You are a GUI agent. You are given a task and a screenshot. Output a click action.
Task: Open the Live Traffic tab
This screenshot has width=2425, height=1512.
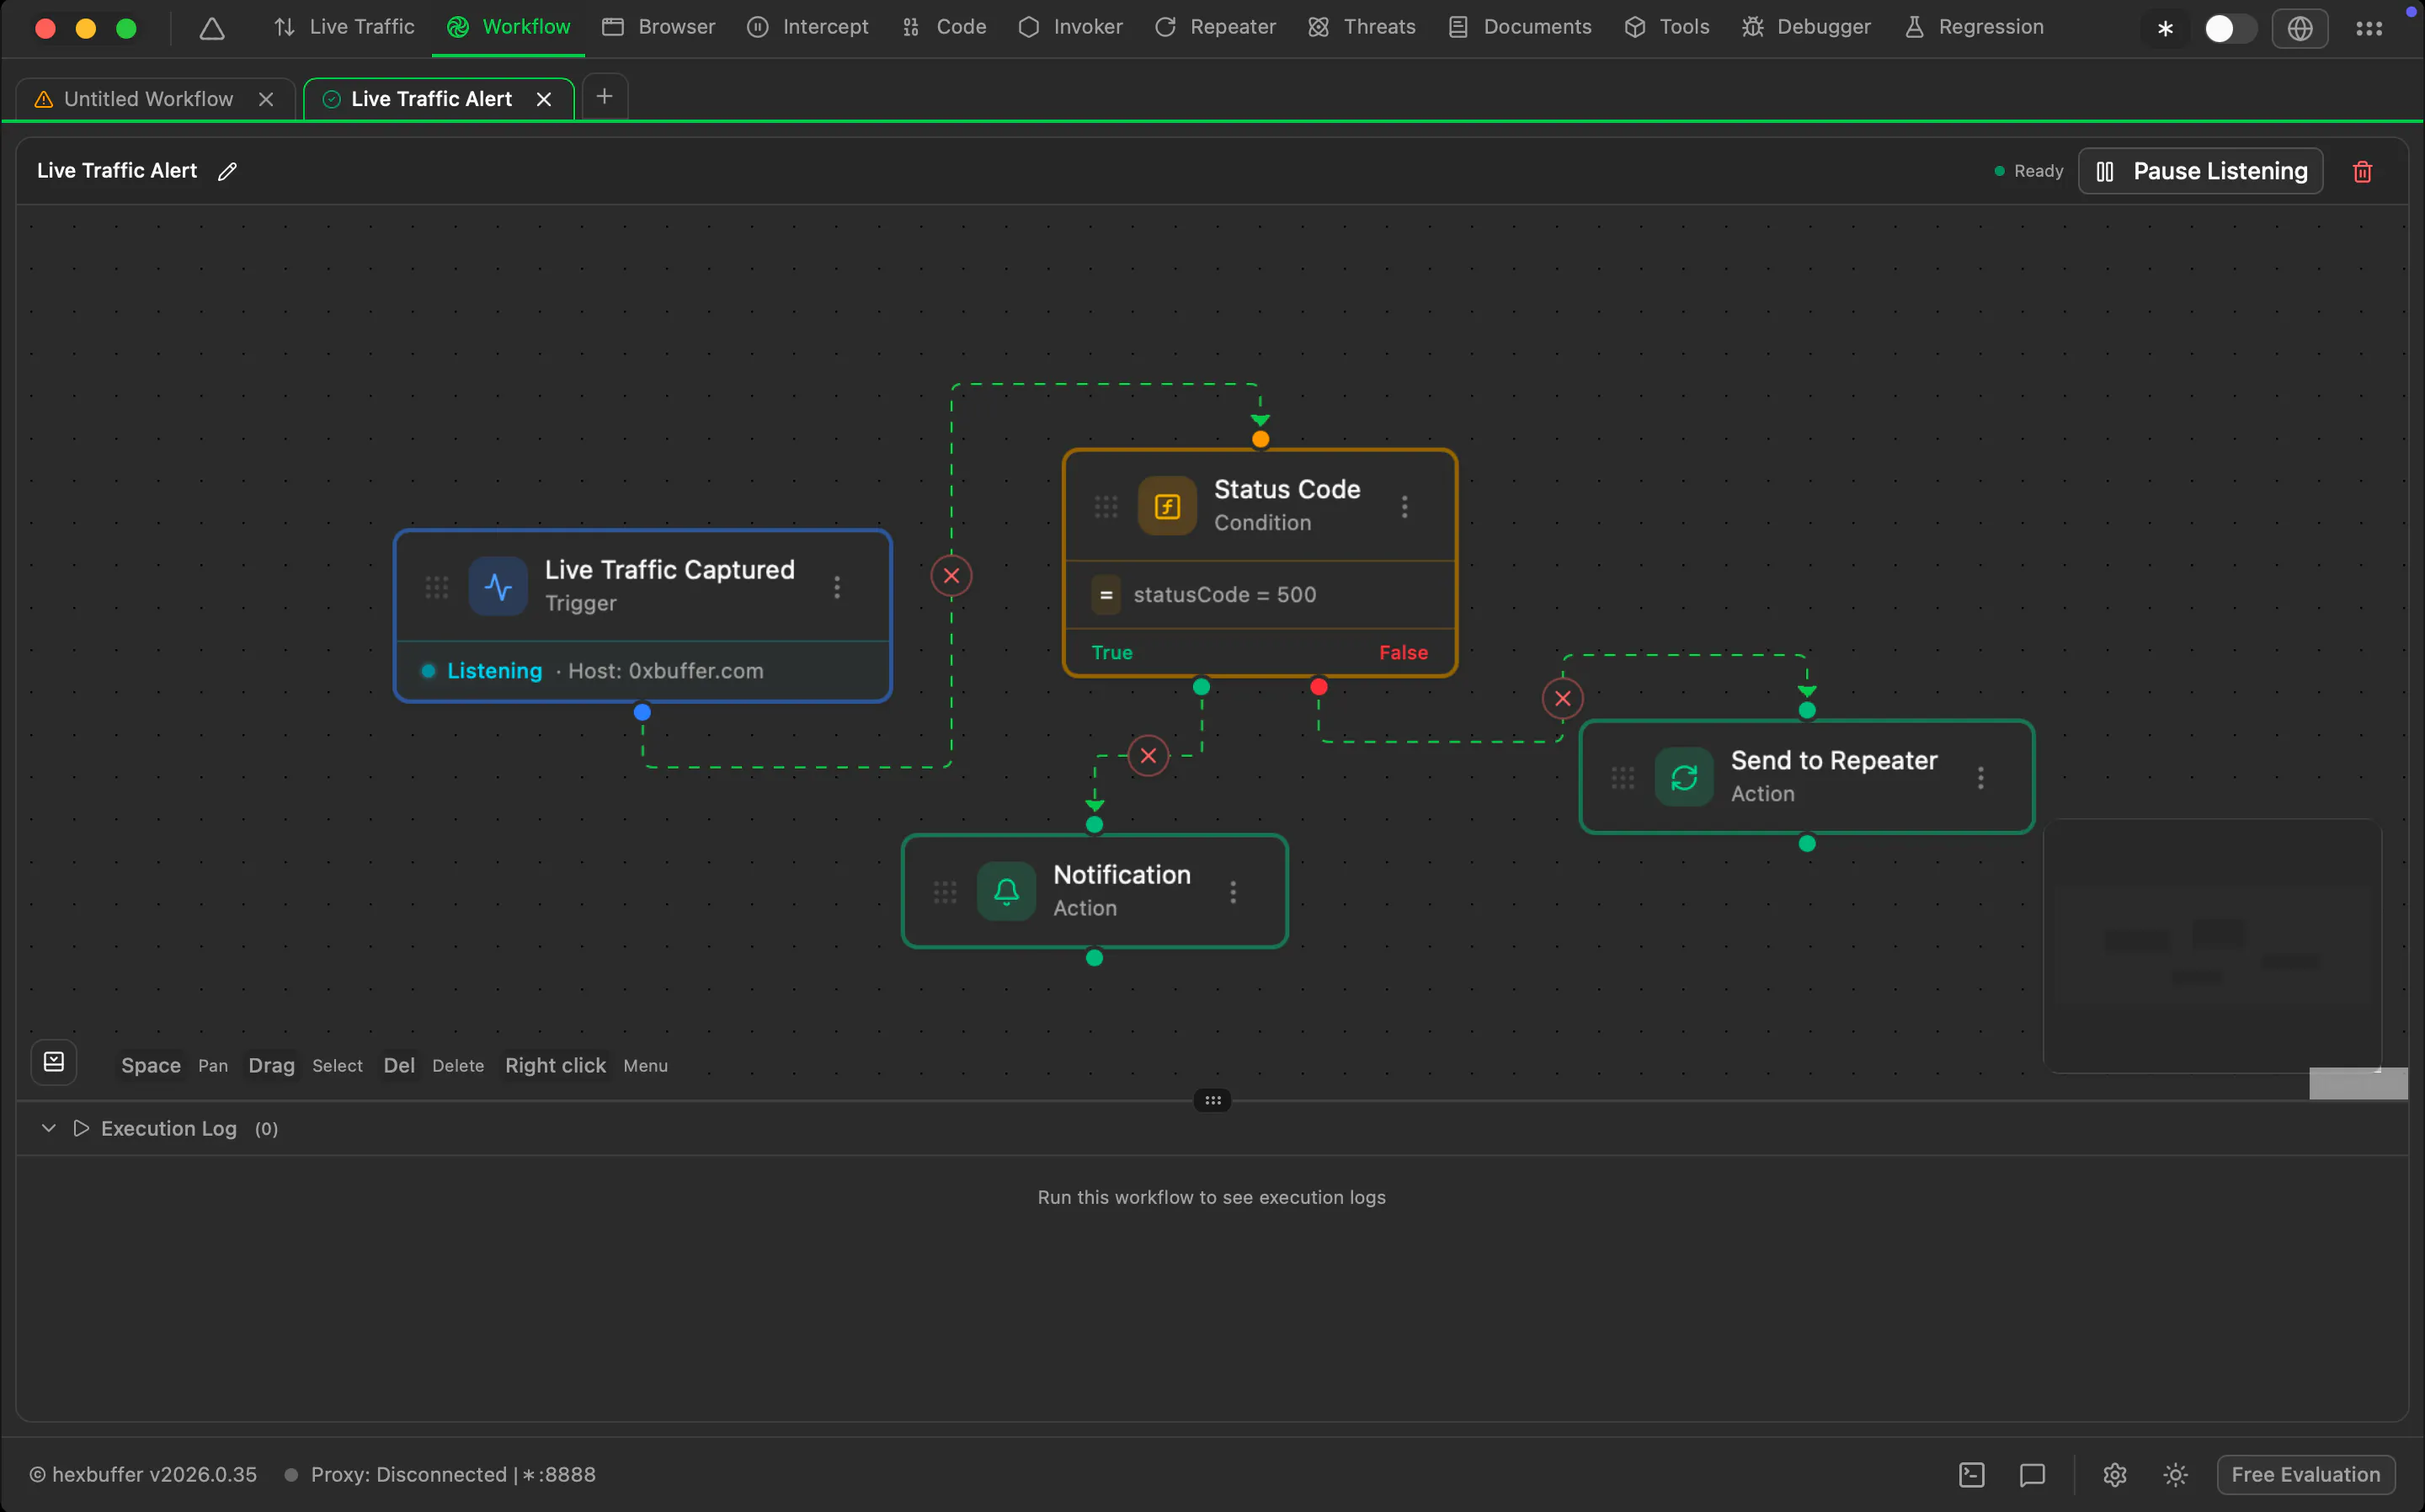click(x=344, y=27)
